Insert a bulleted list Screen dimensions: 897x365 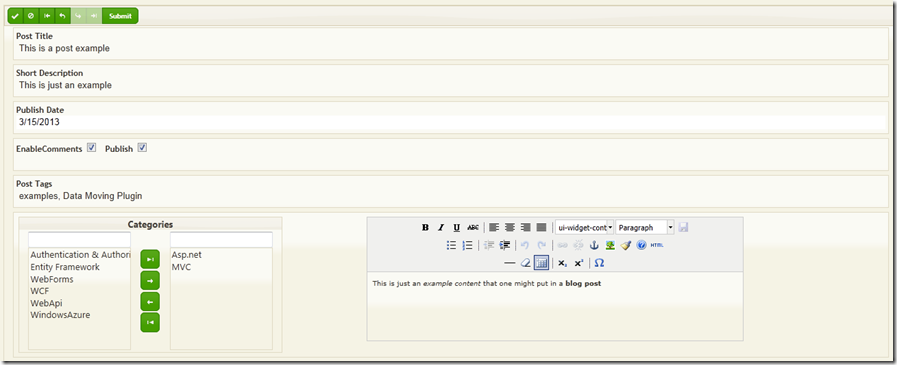click(451, 245)
